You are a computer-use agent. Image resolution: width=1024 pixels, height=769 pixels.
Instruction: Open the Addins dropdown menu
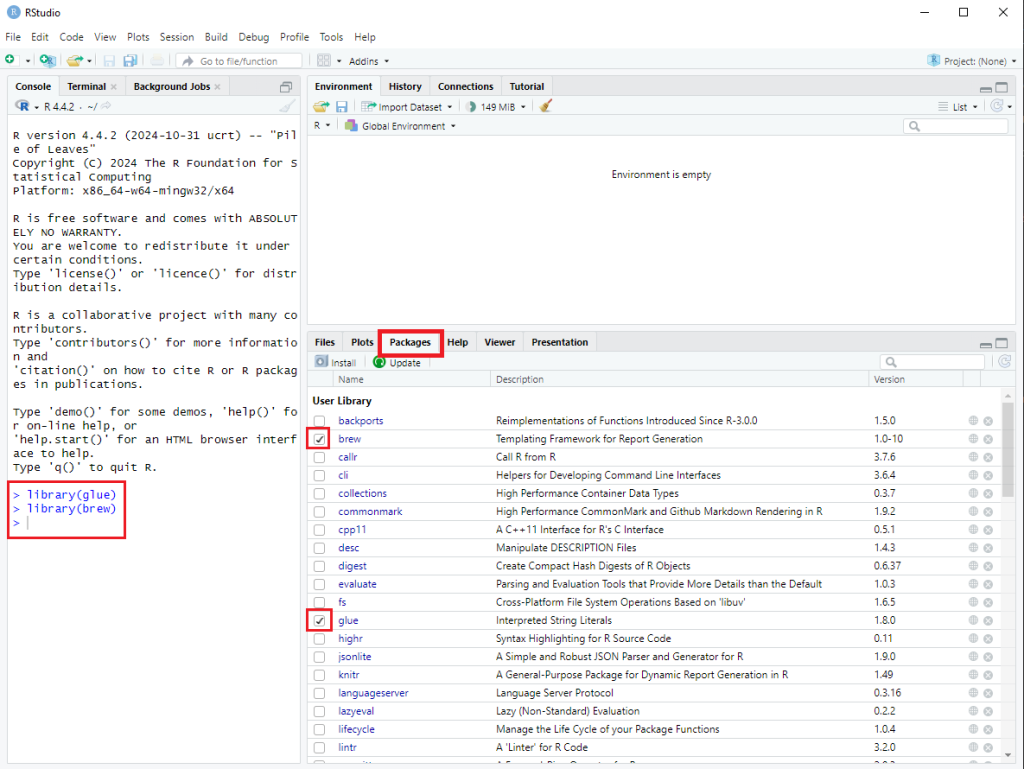tap(368, 61)
